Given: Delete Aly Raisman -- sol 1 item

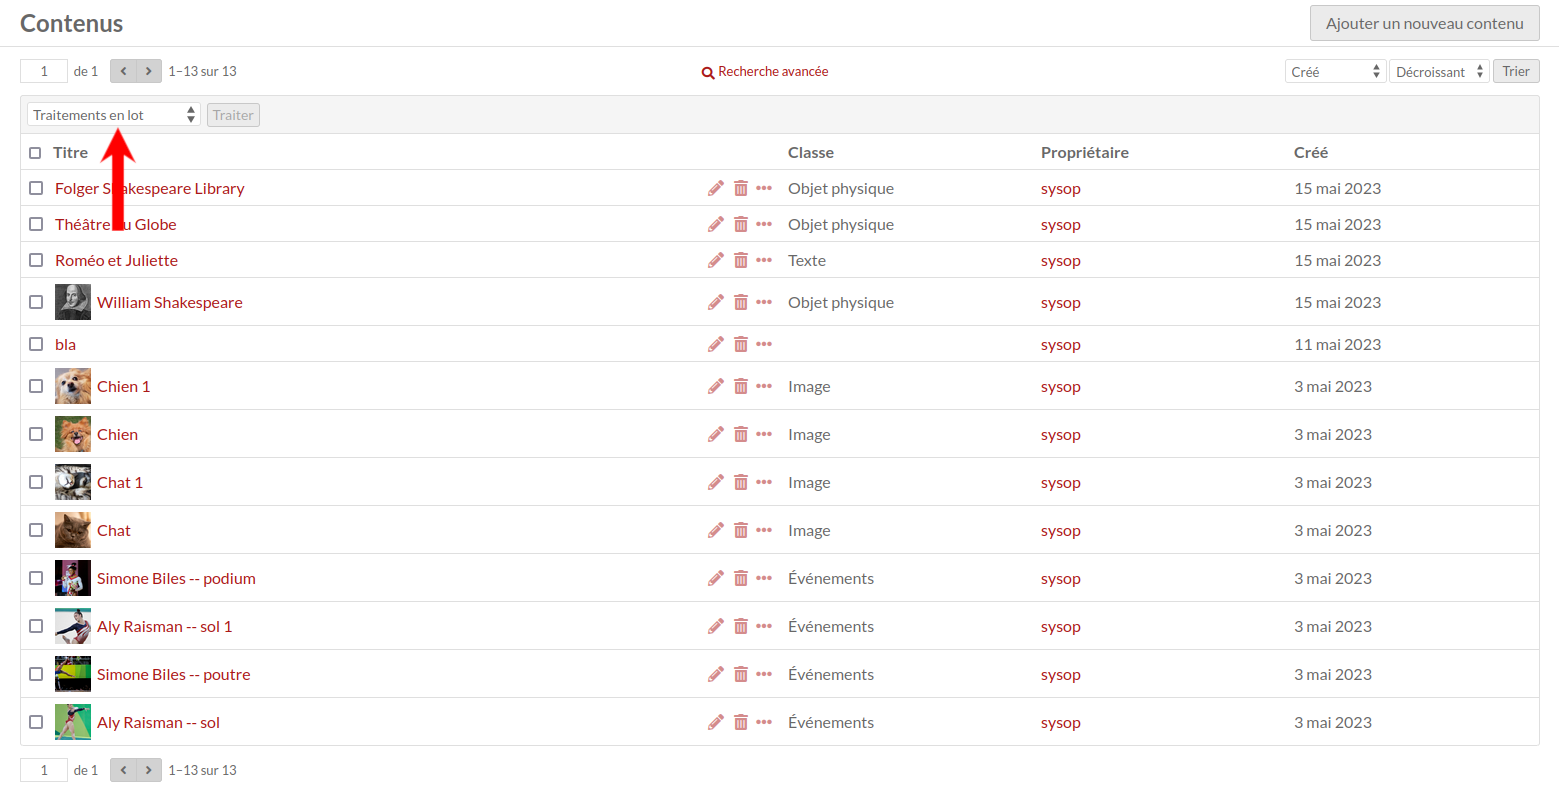Looking at the screenshot, I should pyautogui.click(x=741, y=626).
